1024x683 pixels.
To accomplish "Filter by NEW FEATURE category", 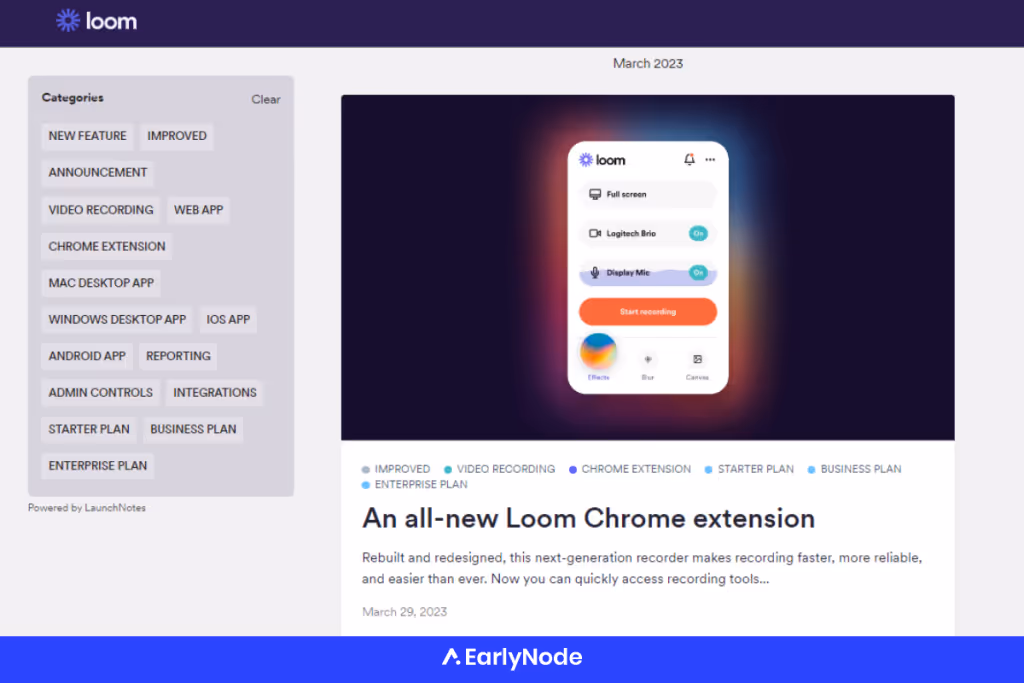I will (88, 136).
